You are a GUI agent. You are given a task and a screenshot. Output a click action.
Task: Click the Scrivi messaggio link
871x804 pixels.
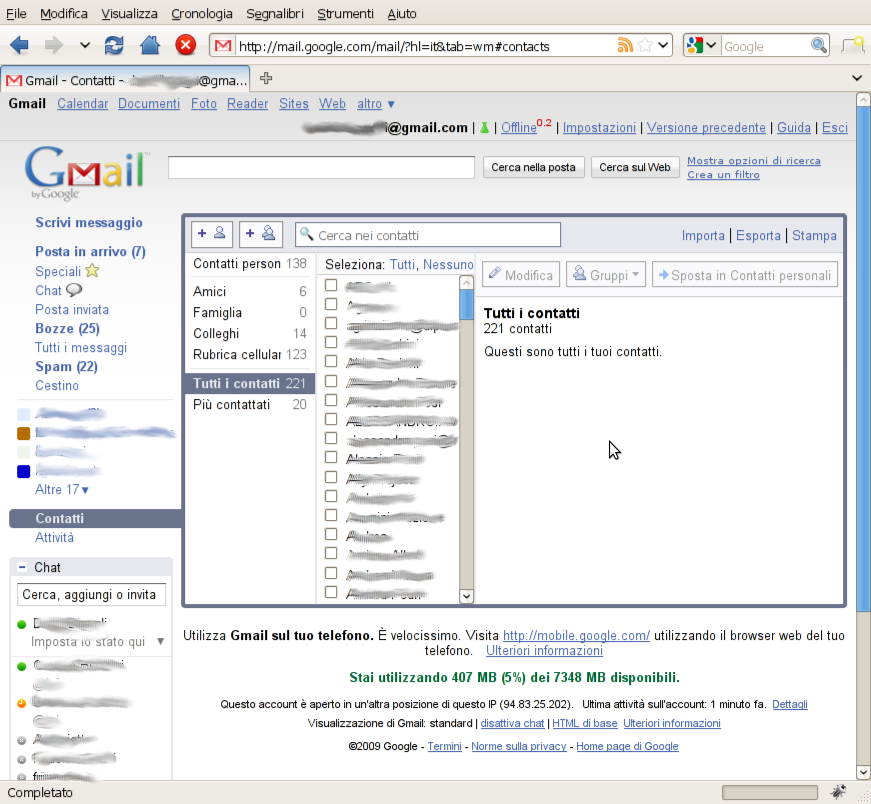click(89, 223)
